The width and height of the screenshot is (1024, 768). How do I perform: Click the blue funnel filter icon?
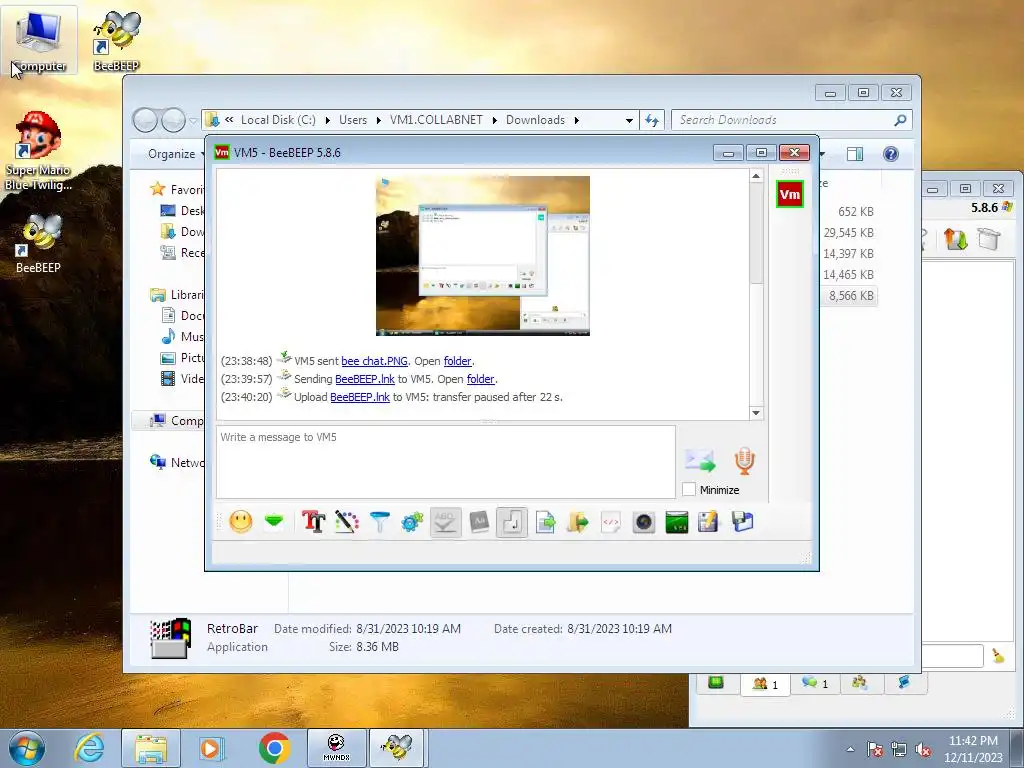[x=379, y=522]
